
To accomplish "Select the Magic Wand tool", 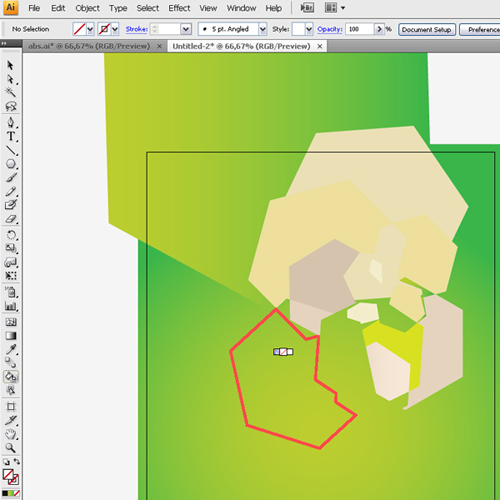I will pyautogui.click(x=10, y=92).
